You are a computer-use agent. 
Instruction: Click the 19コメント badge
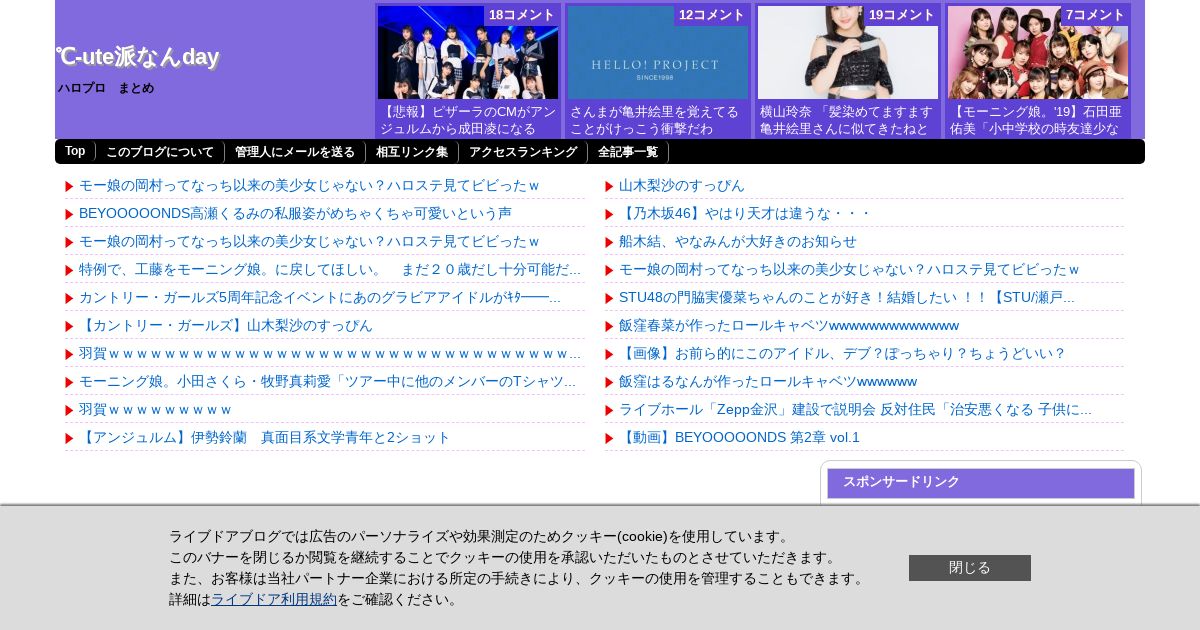pos(901,15)
